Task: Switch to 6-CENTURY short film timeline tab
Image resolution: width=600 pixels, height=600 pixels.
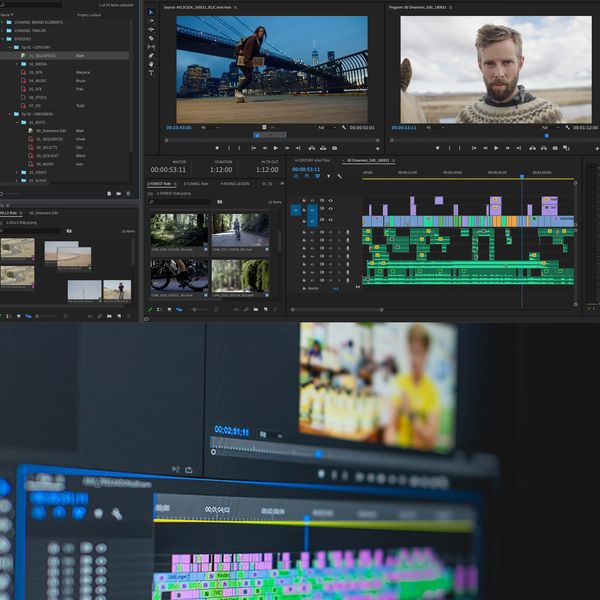Action: (x=312, y=160)
